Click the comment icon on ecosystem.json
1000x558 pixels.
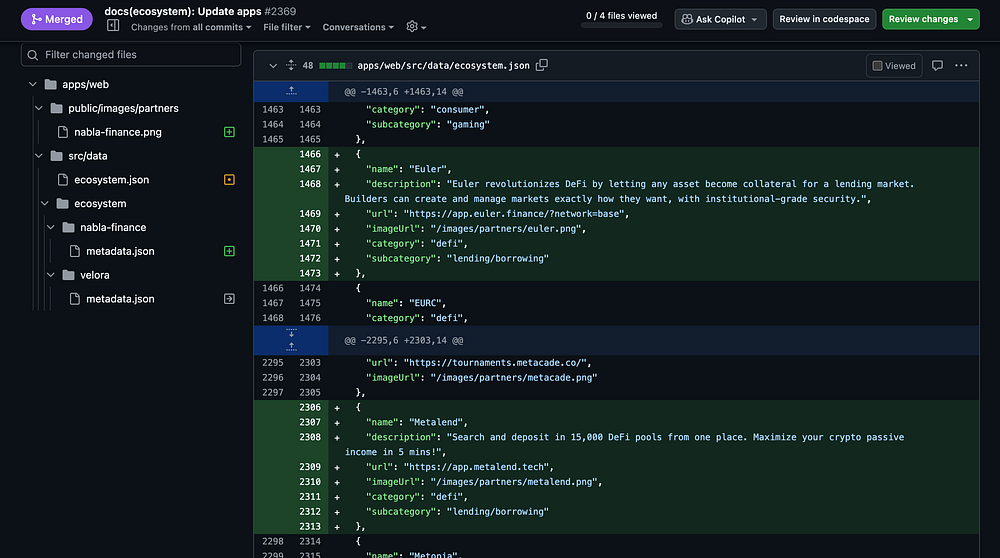tap(937, 66)
